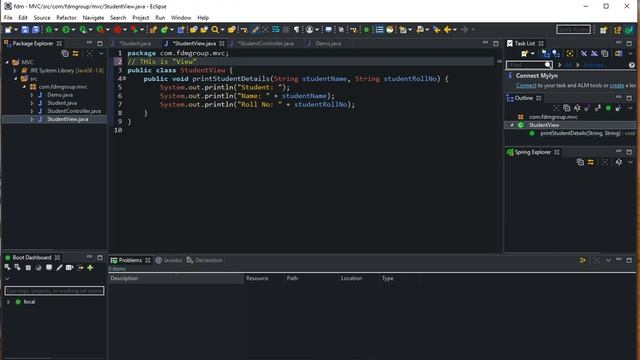
Task: Switch to Spring perspective icon
Action: click(629, 29)
